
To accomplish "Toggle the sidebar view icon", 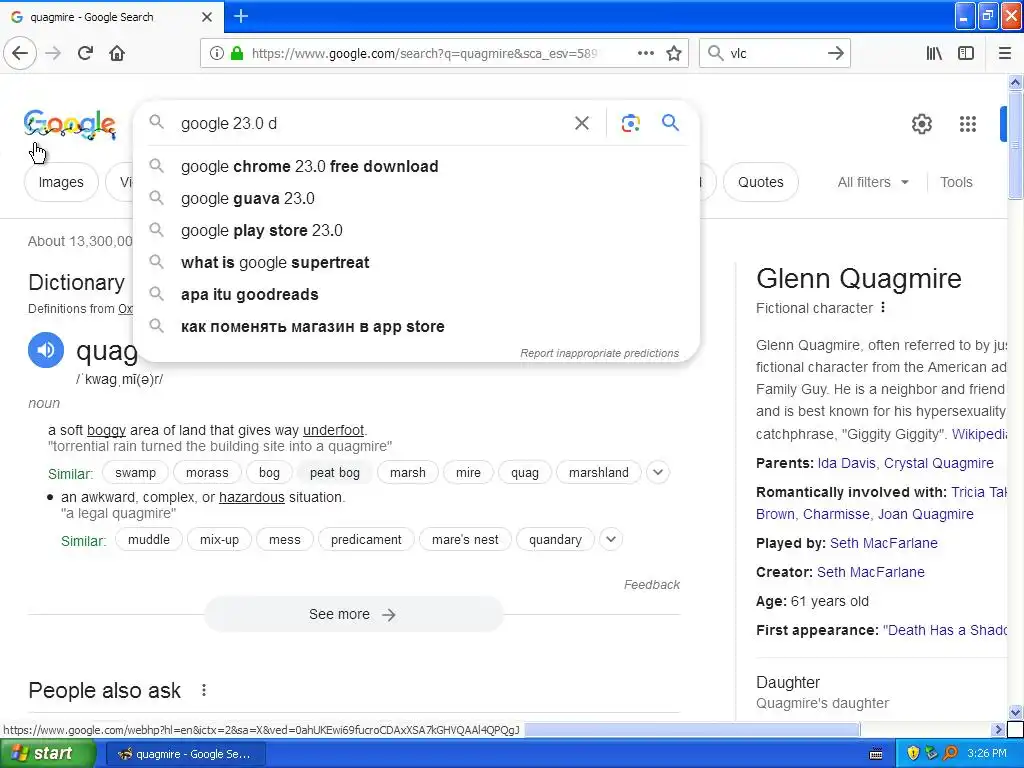I will click(x=966, y=54).
